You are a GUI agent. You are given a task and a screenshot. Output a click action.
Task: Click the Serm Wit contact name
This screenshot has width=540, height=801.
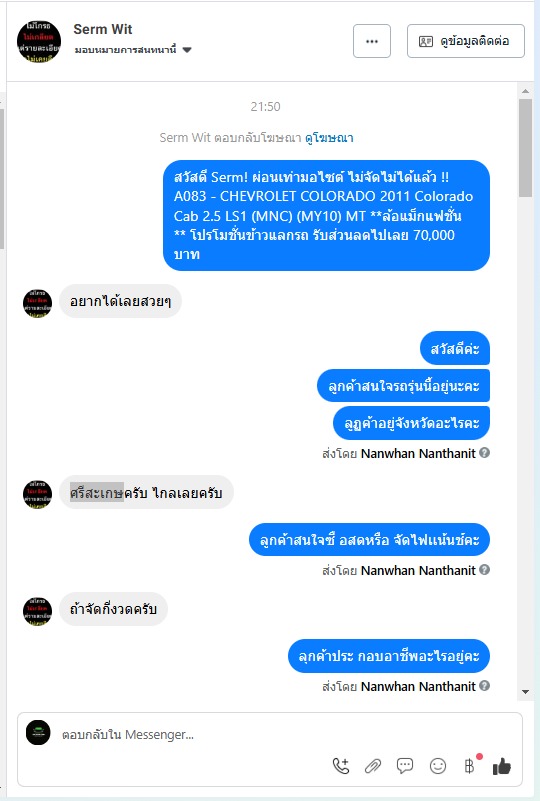[103, 29]
